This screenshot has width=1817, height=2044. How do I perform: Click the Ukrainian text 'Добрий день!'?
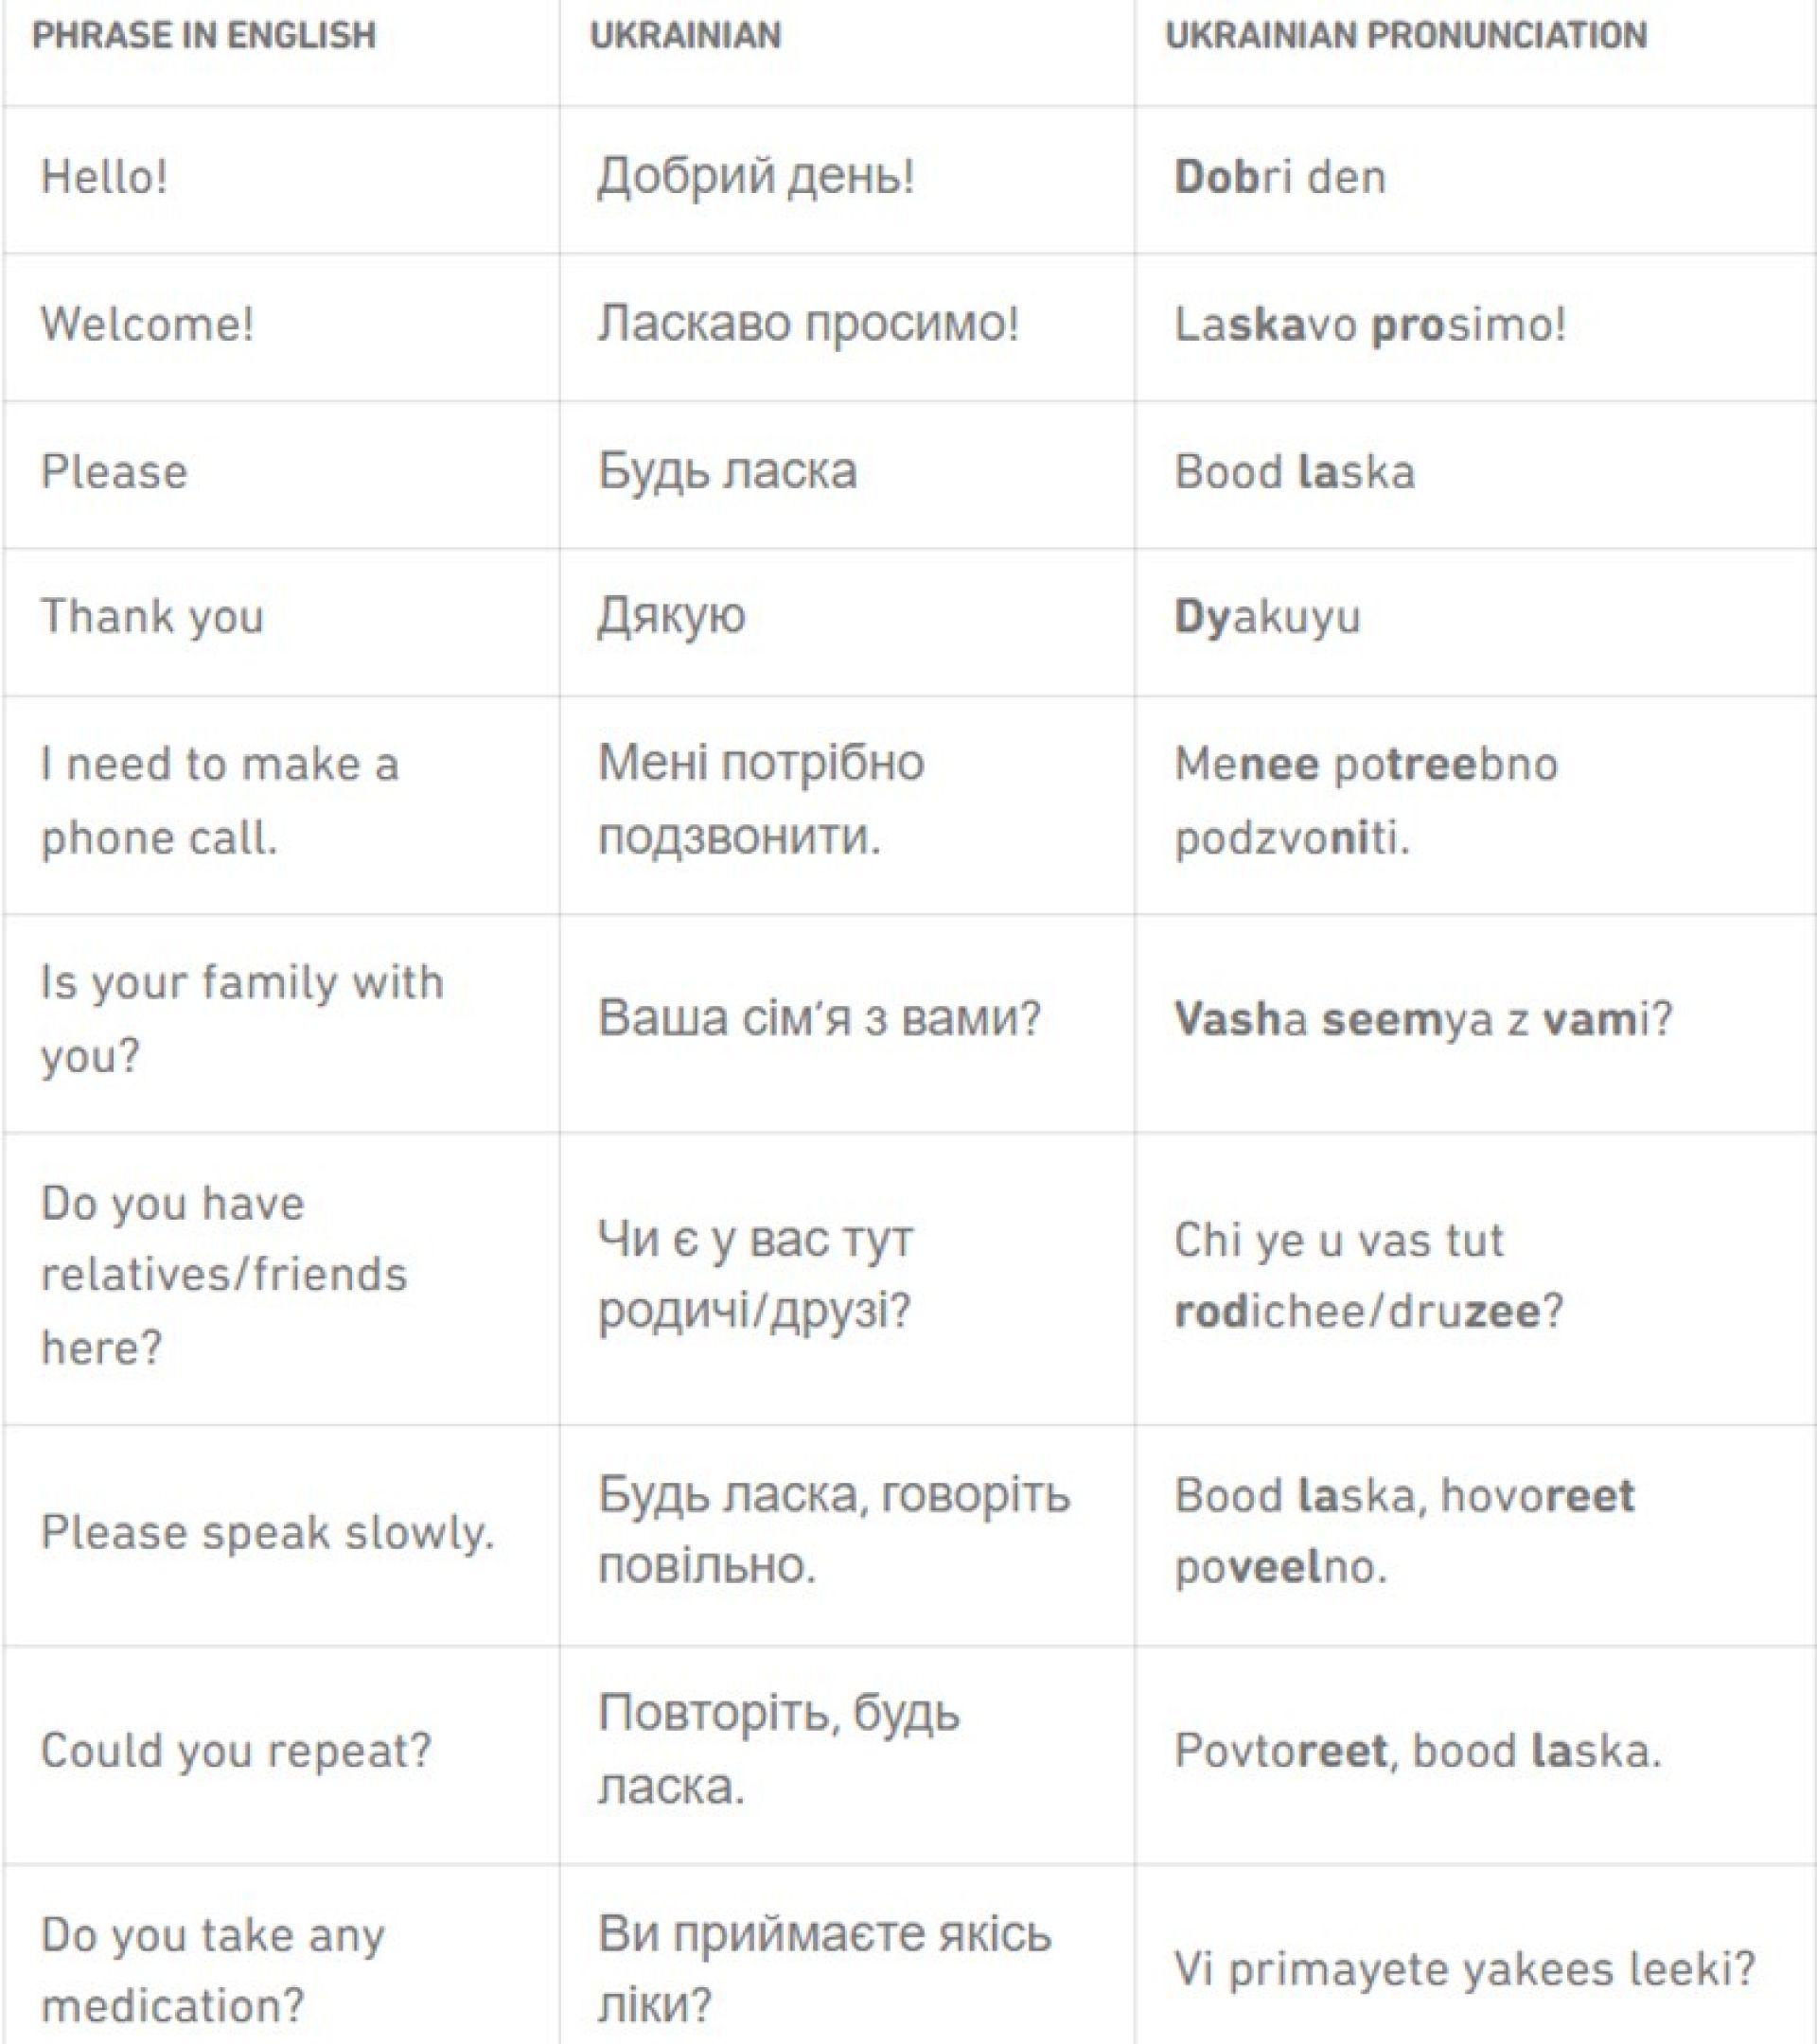(x=756, y=178)
